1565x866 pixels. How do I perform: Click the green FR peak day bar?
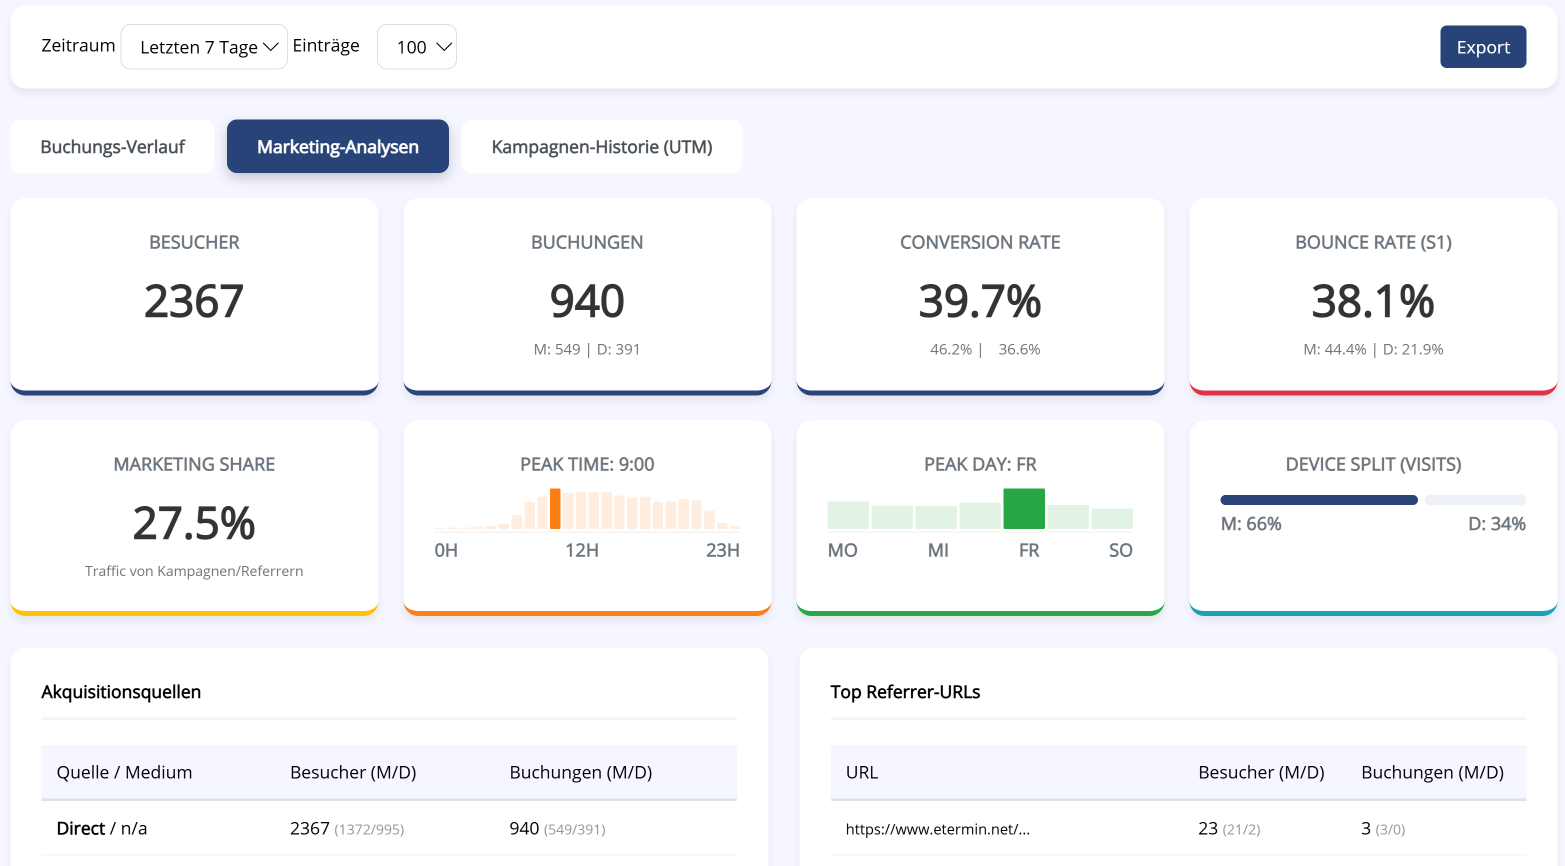tap(1024, 508)
